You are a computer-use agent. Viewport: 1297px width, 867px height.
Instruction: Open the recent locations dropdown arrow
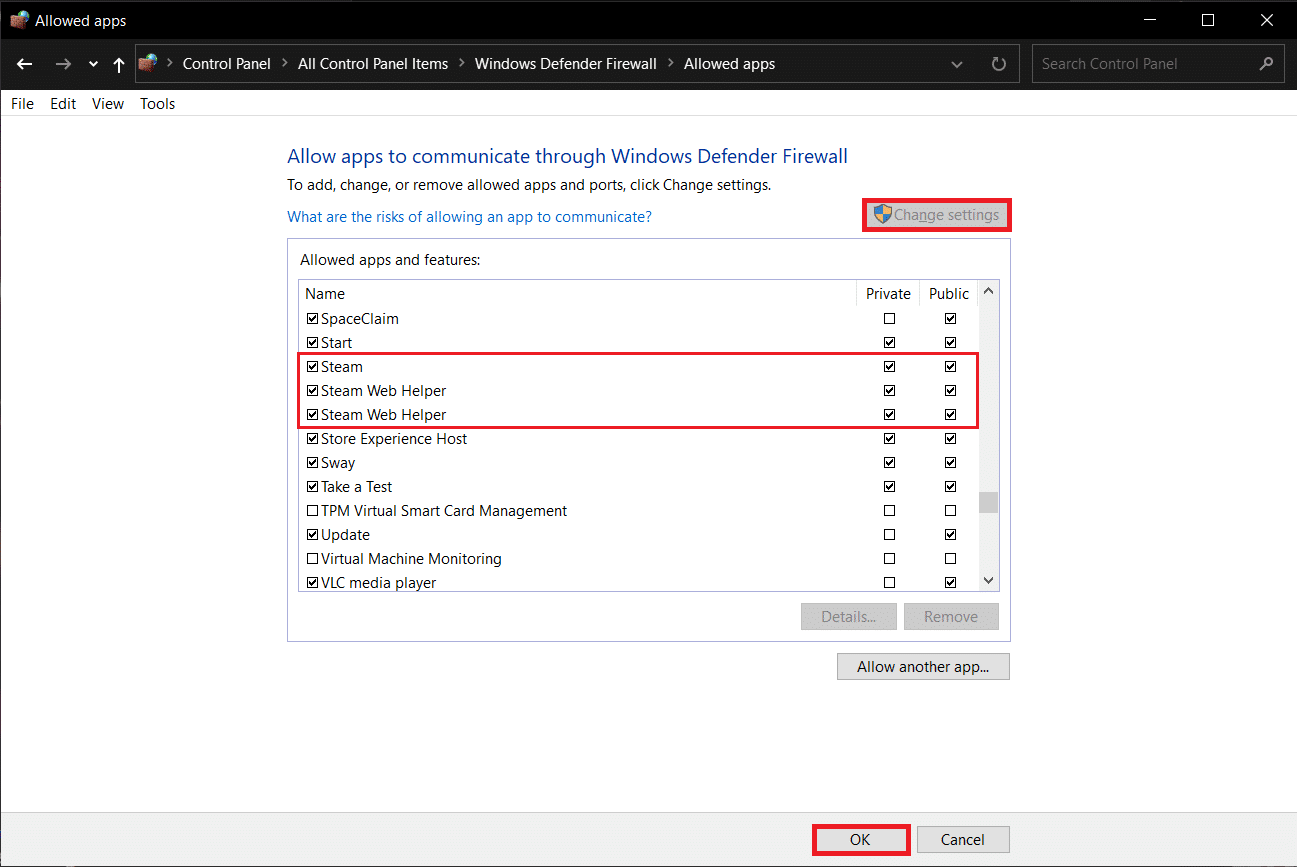tap(93, 64)
